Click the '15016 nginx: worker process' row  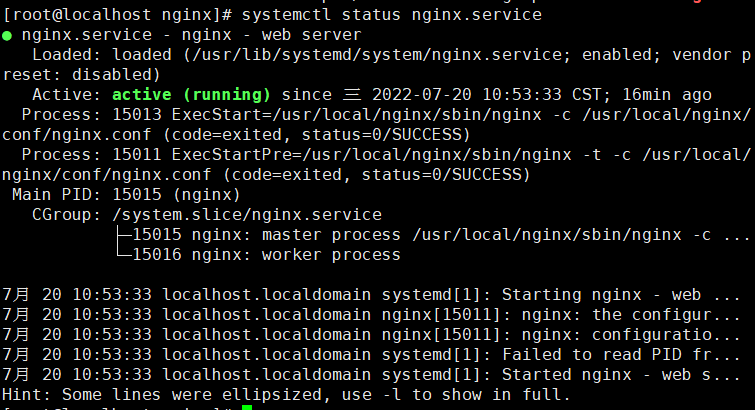(266, 255)
